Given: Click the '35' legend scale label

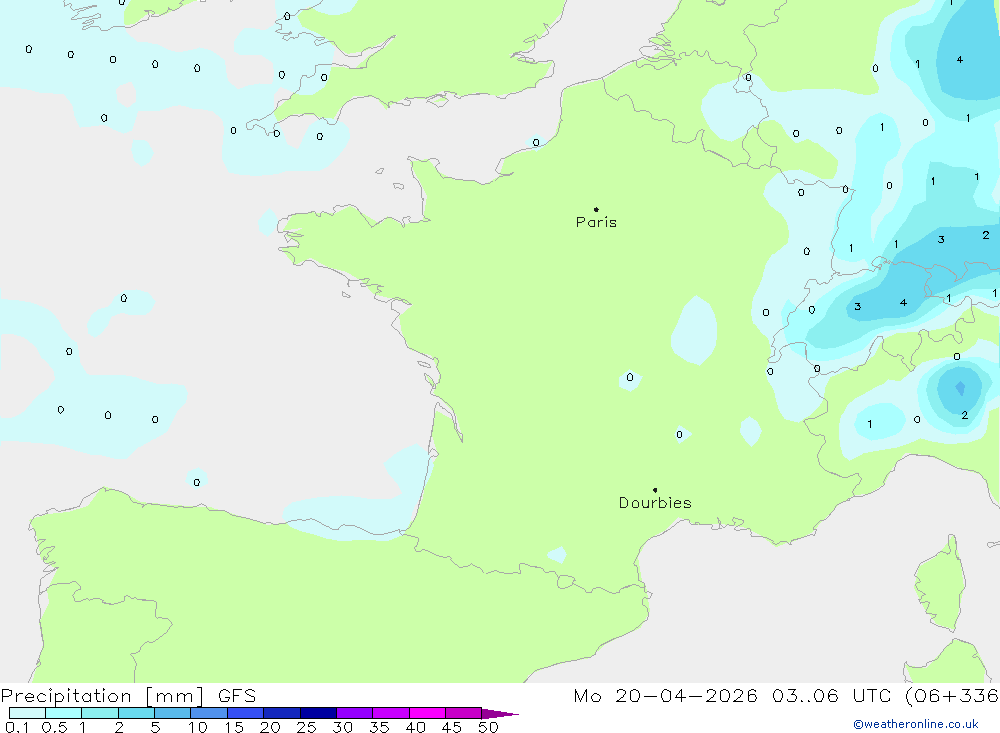Looking at the screenshot, I should [379, 727].
